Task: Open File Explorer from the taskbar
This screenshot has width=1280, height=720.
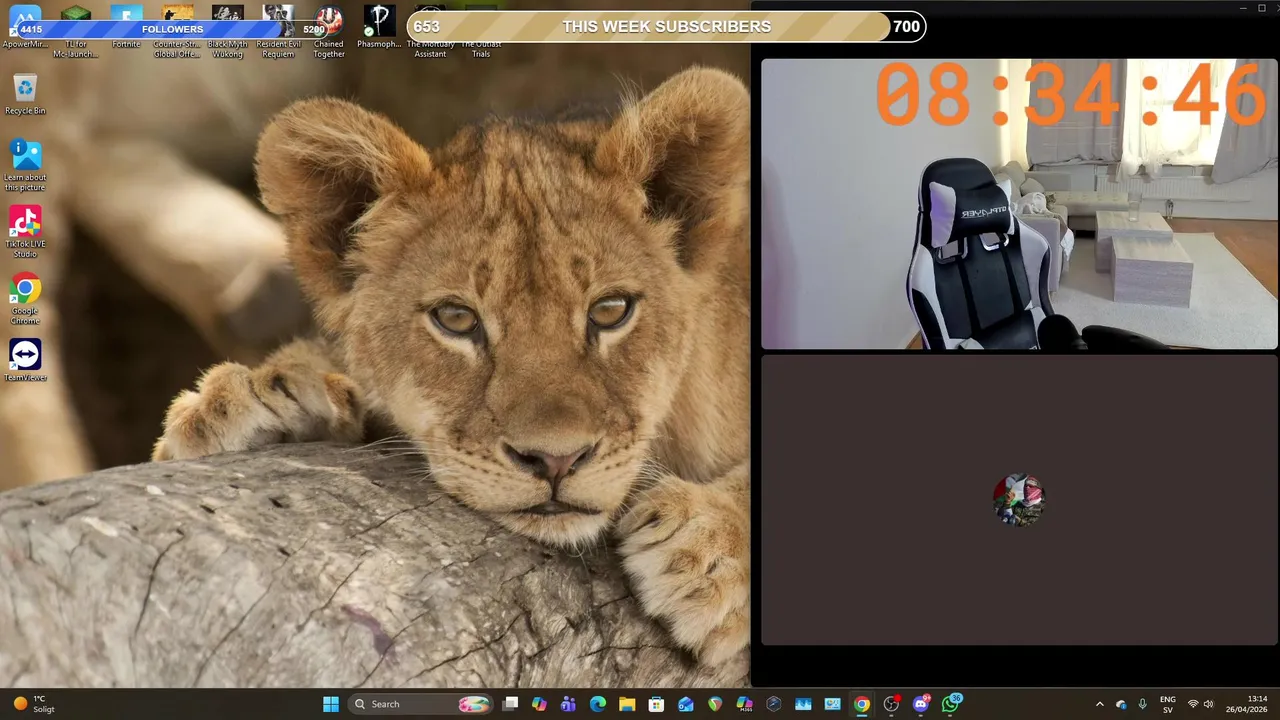Action: (627, 704)
